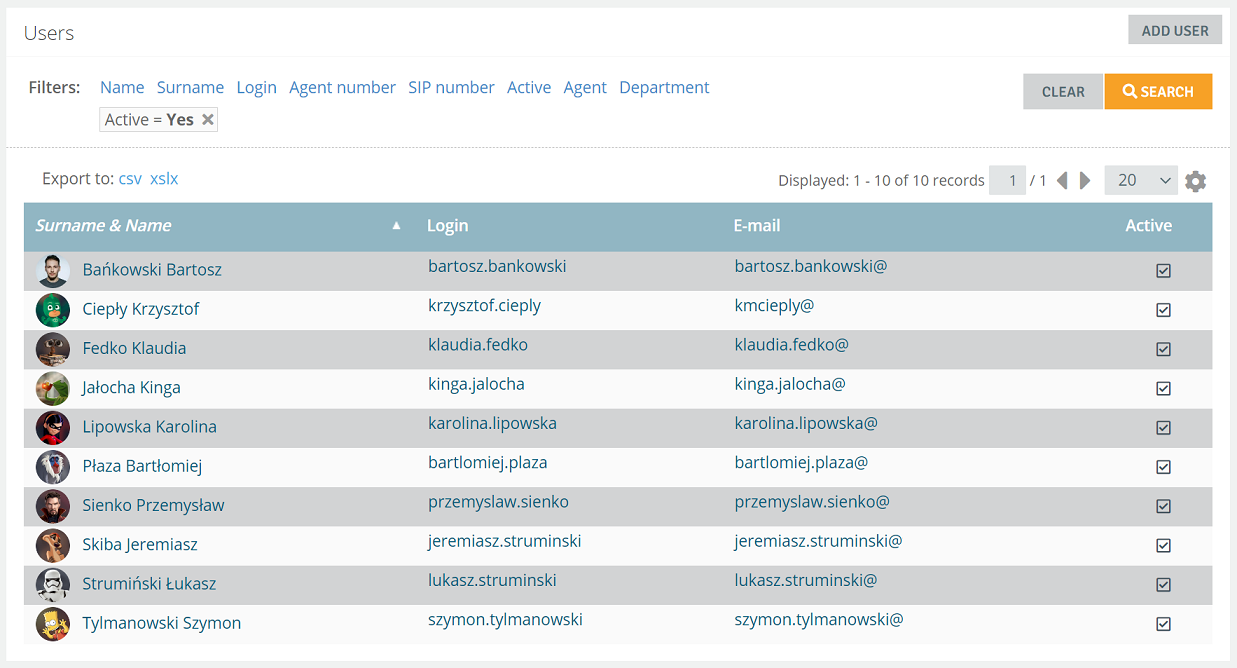Click login krzysztof.cieply
The image size is (1237, 668).
point(484,306)
